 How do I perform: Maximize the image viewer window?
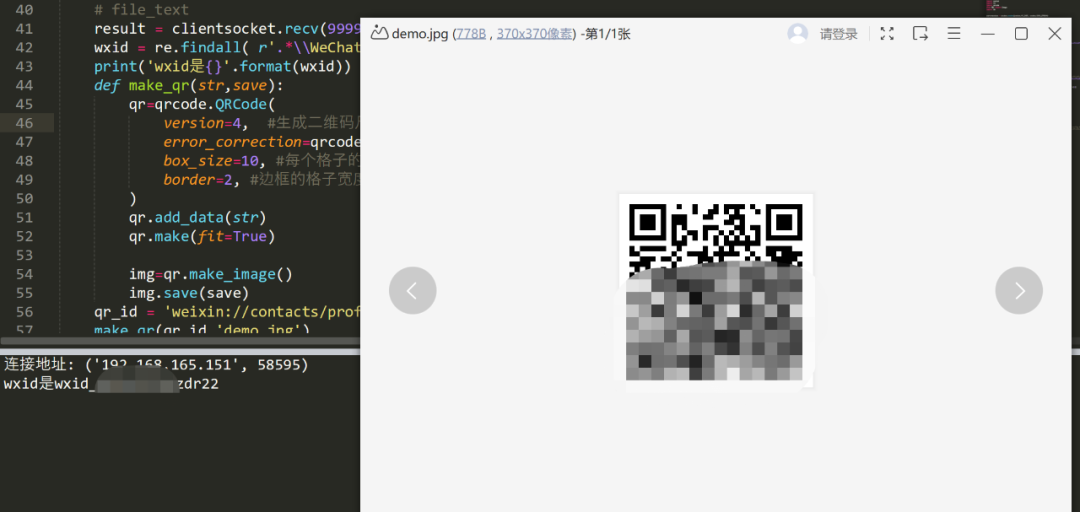click(x=1021, y=34)
